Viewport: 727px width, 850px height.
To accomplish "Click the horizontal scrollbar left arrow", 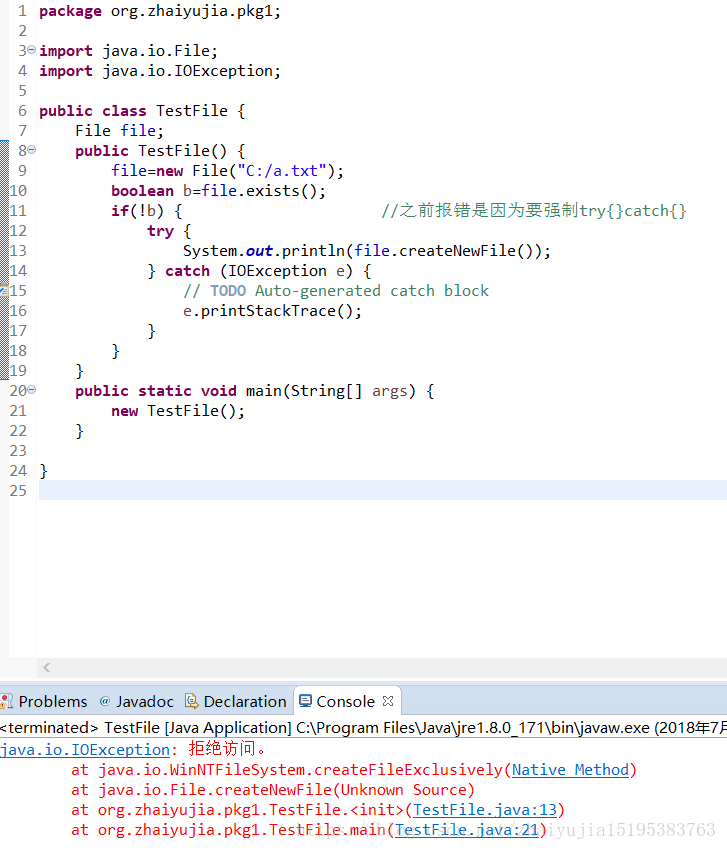I will (47, 667).
